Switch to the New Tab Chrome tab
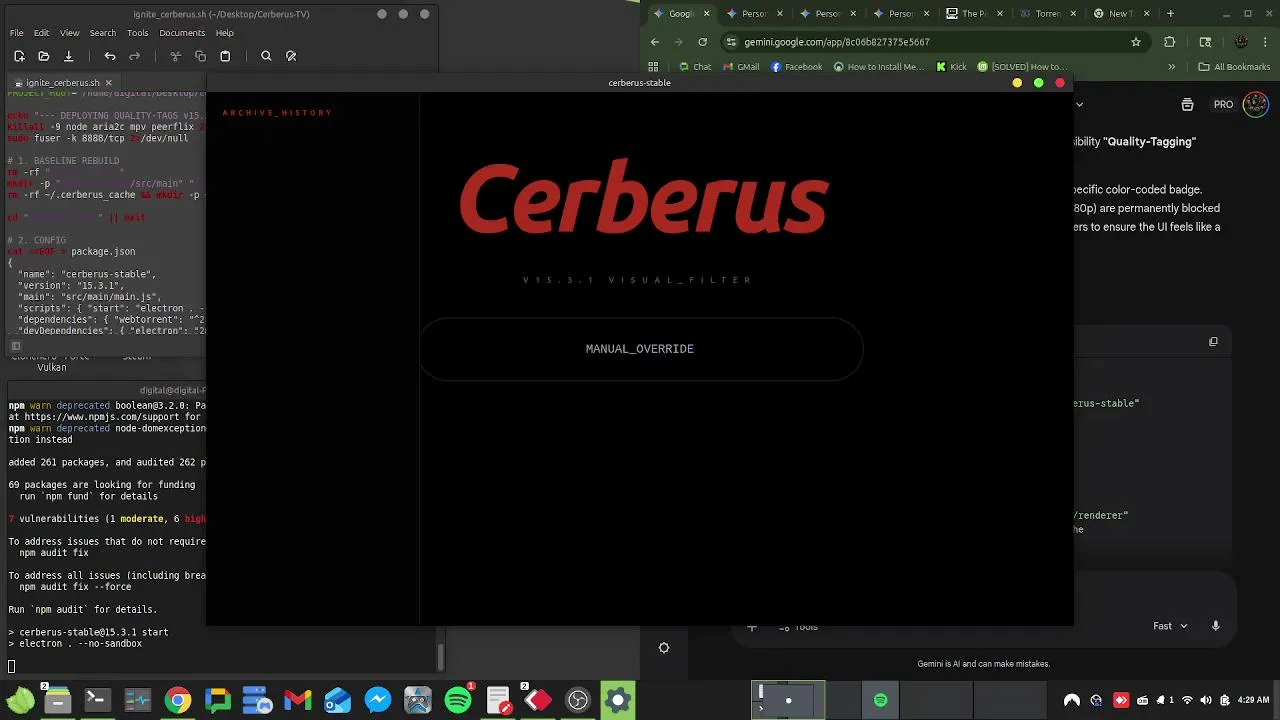 click(1120, 13)
